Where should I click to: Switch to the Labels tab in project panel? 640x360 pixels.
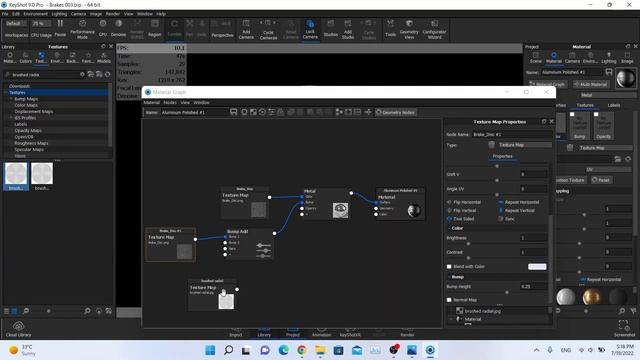pos(614,105)
